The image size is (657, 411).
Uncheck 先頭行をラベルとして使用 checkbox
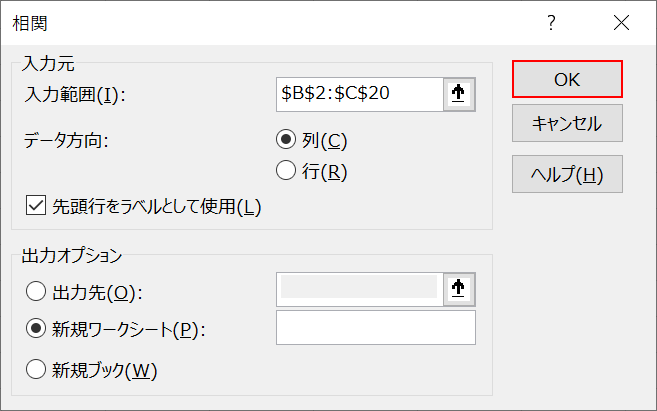point(37,206)
